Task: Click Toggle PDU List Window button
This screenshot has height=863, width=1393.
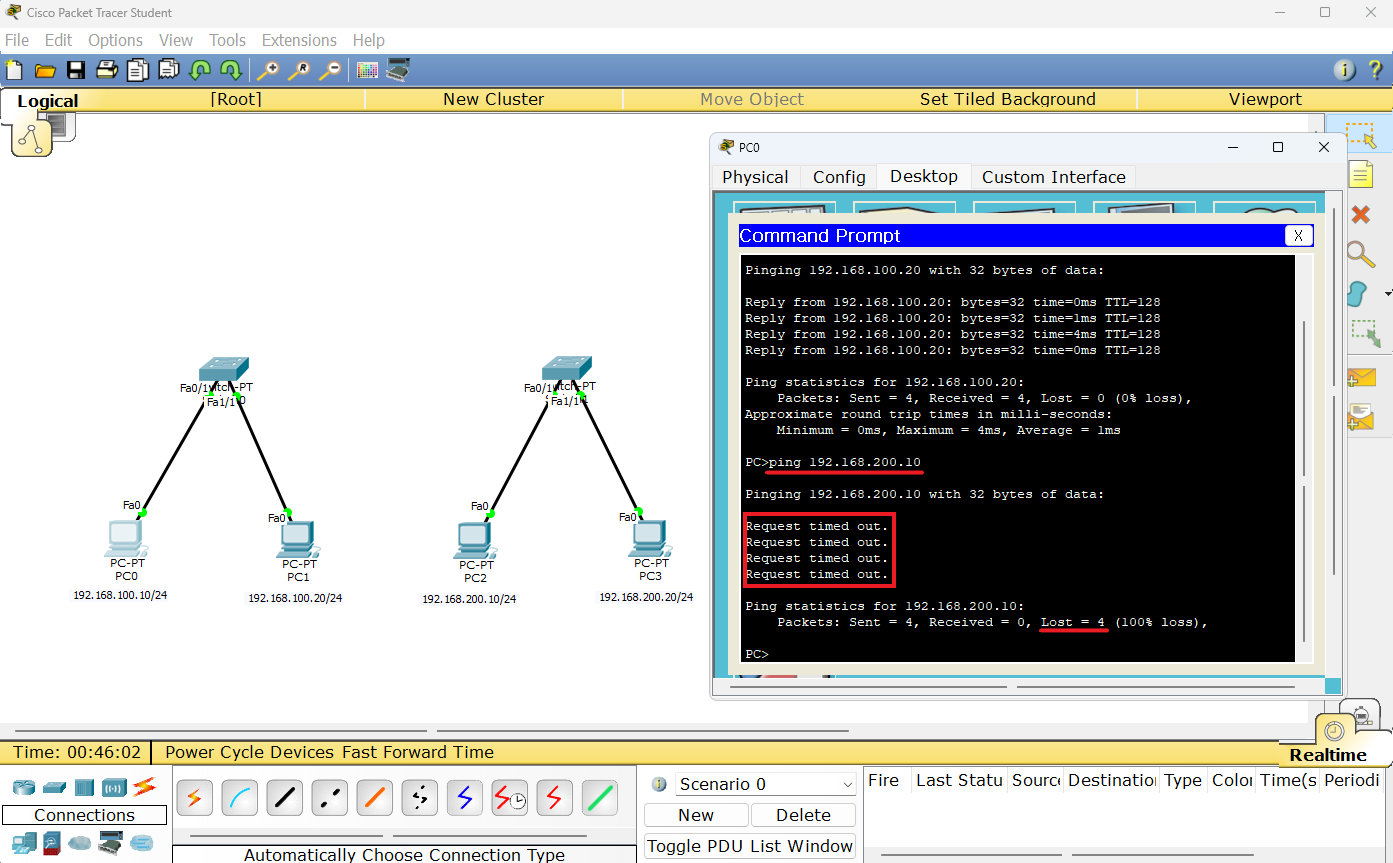Action: pos(750,846)
